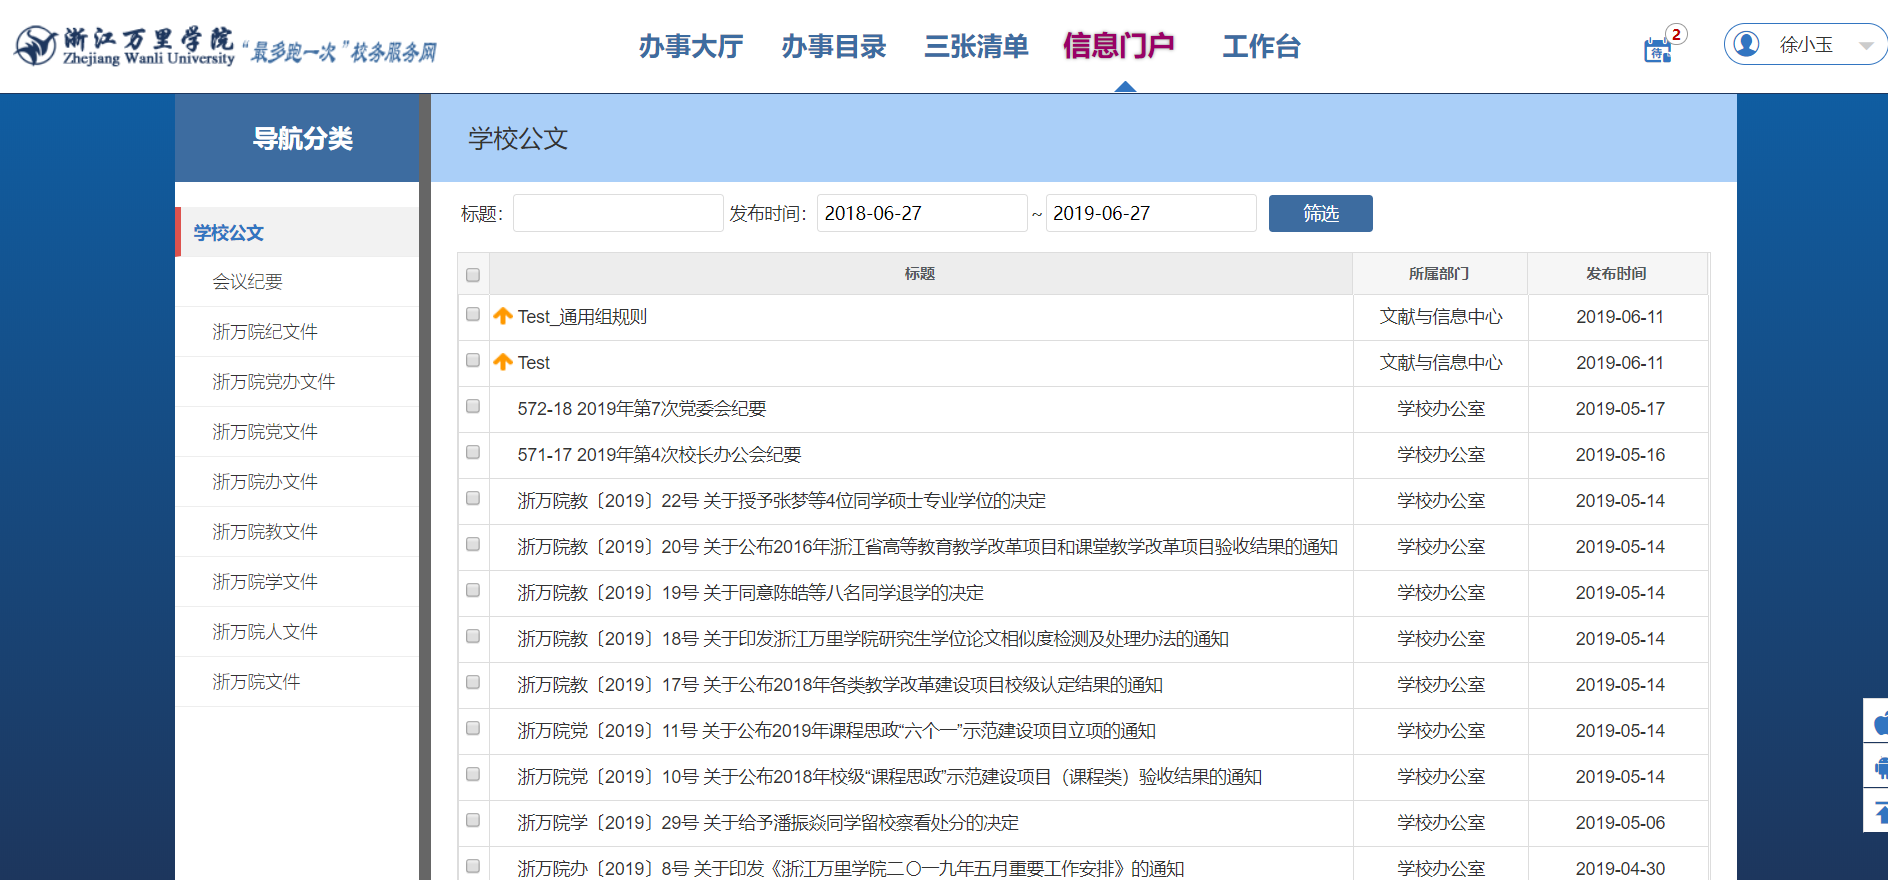
Task: Click the 筛选 filter button
Action: point(1320,213)
